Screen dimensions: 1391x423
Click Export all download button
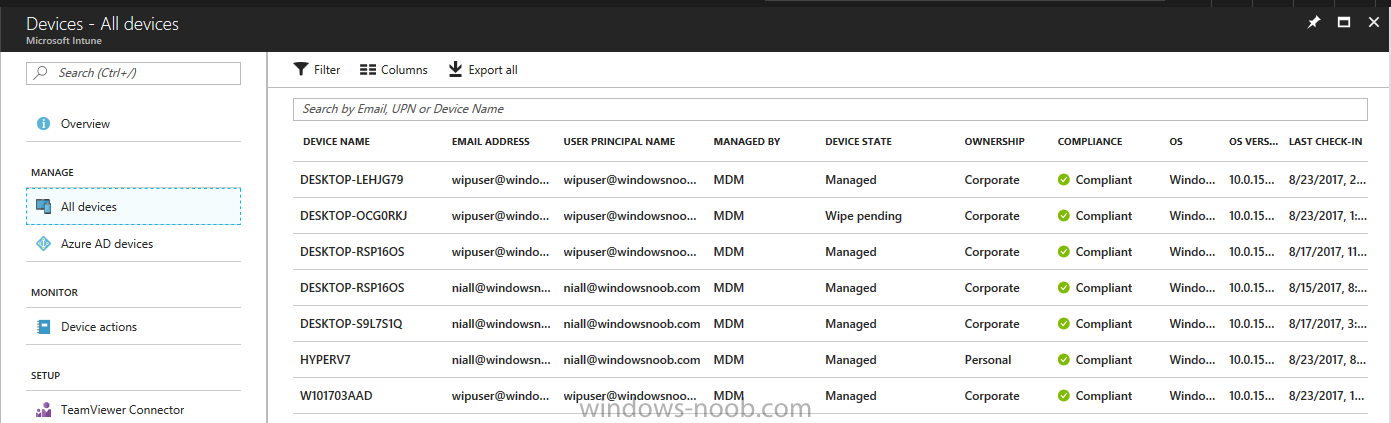pos(482,70)
